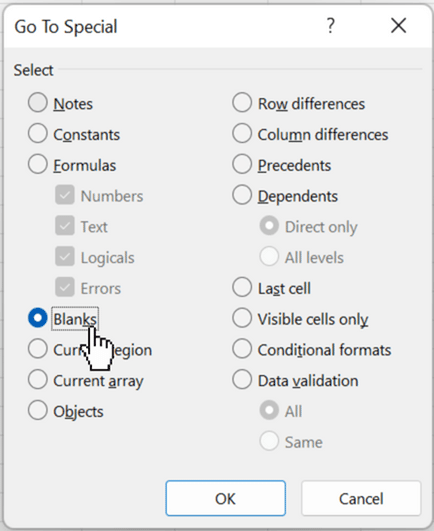Select the Formulas radio button
Image resolution: width=434 pixels, height=531 pixels.
point(38,164)
